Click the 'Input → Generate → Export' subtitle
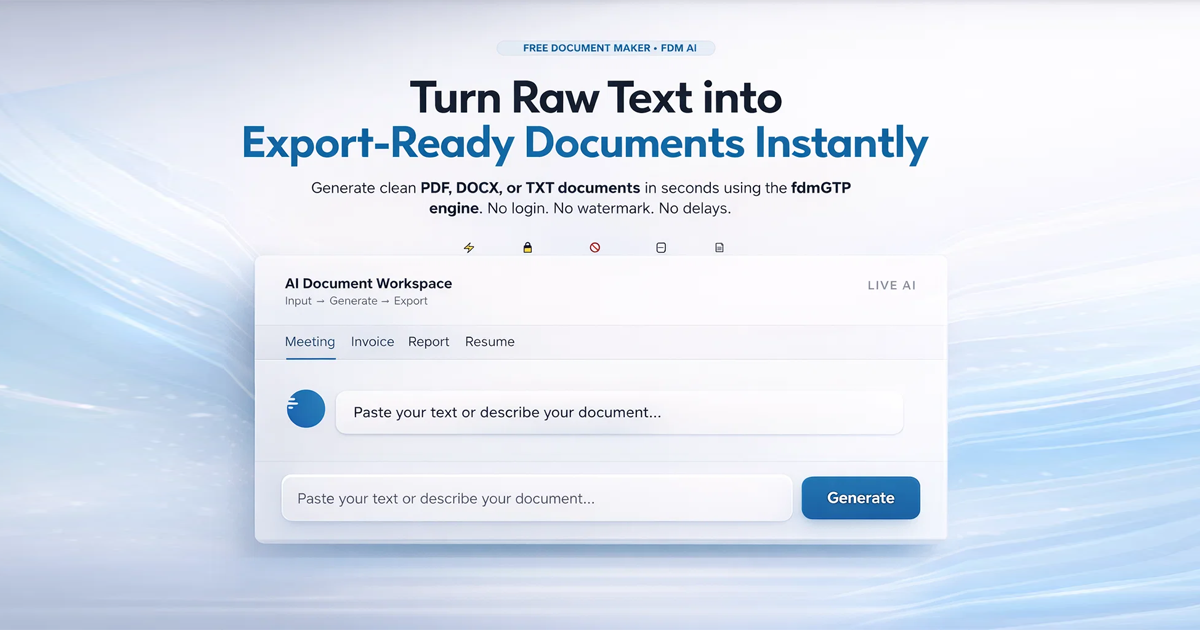 356,301
